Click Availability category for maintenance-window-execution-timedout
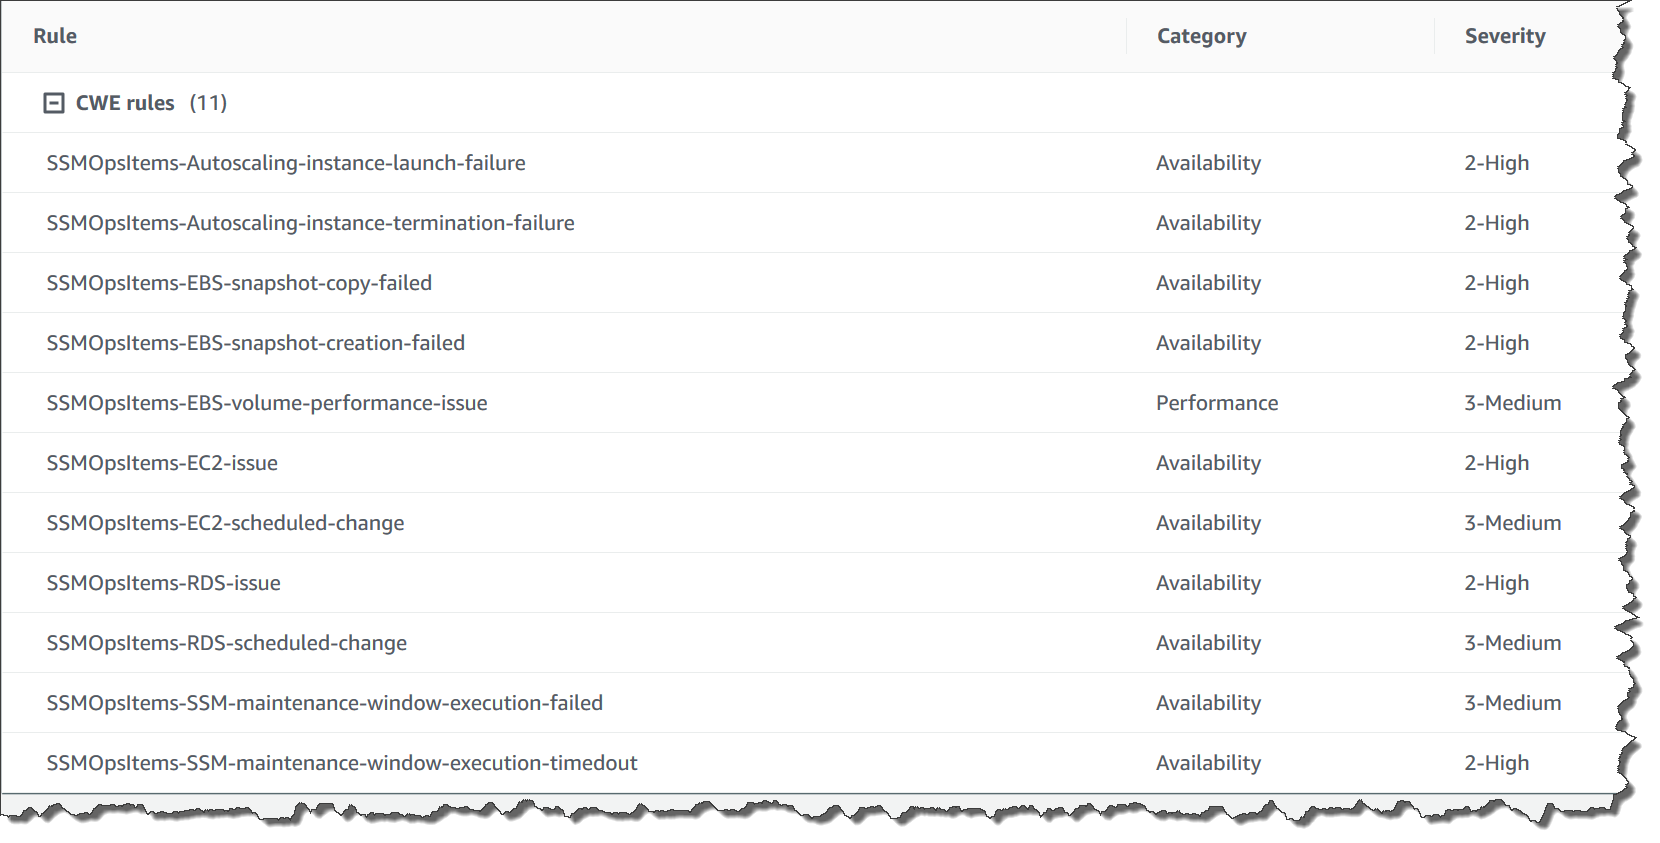The image size is (1660, 843). (1208, 763)
